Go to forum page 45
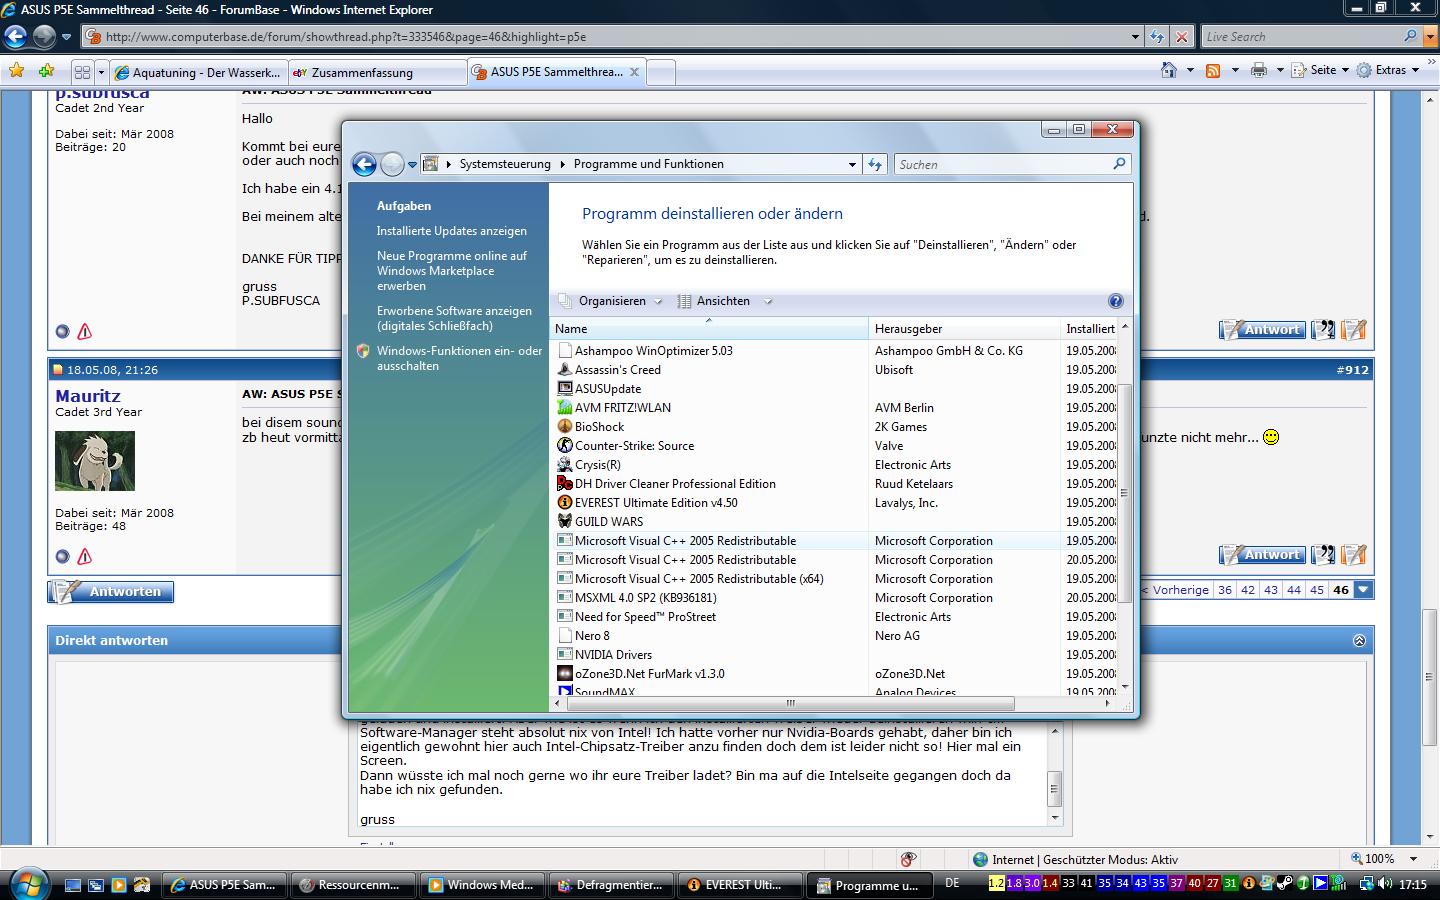 (1317, 590)
